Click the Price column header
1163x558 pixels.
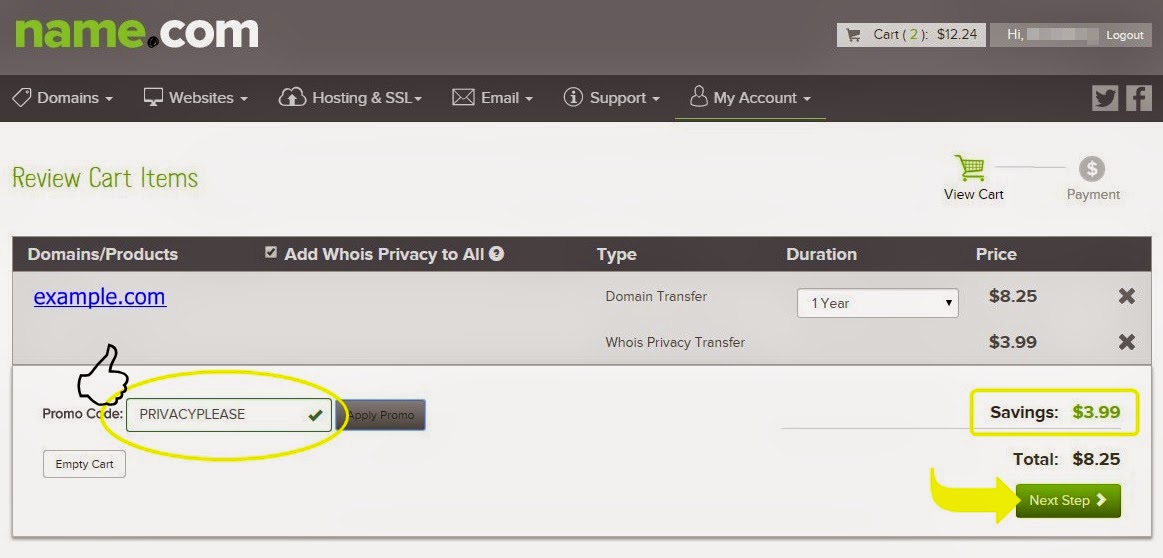[x=996, y=255]
